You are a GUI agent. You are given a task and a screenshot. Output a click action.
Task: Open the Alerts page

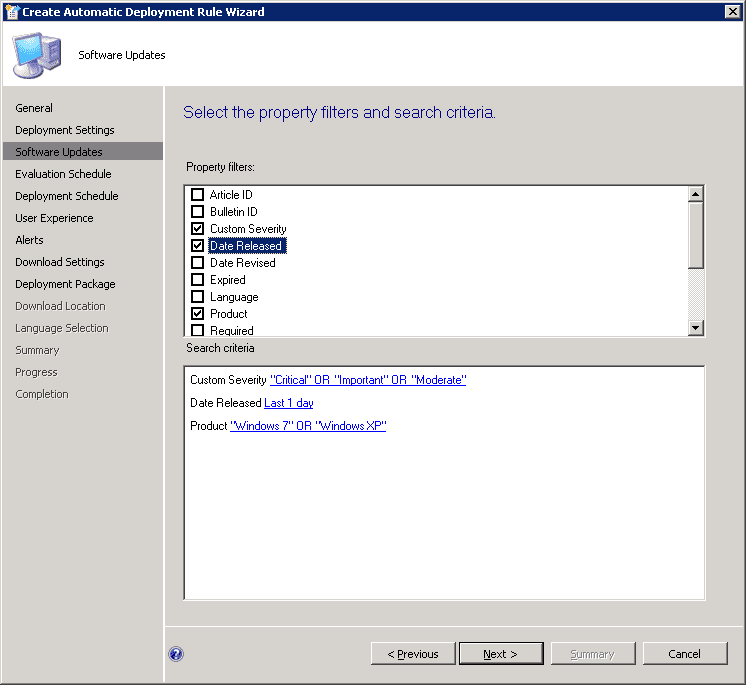point(29,240)
